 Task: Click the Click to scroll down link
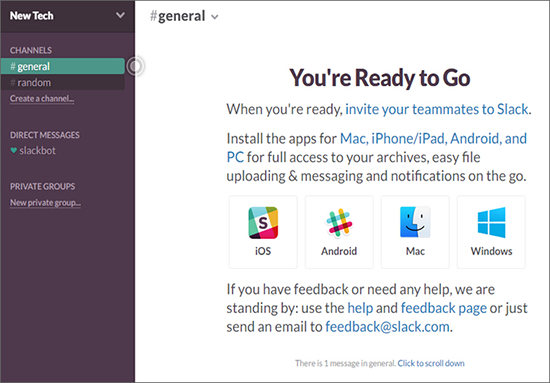click(431, 363)
